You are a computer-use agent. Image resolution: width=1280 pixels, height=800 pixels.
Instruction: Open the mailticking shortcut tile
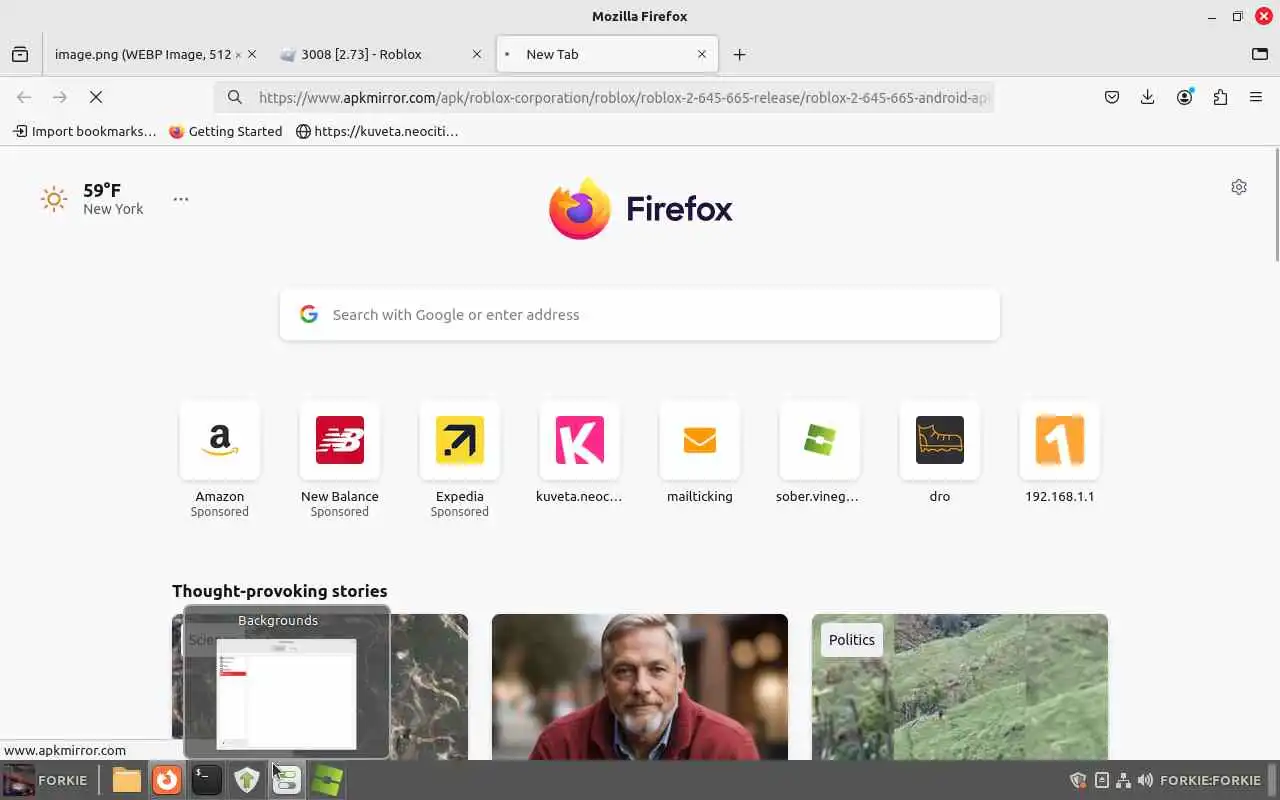(x=700, y=452)
